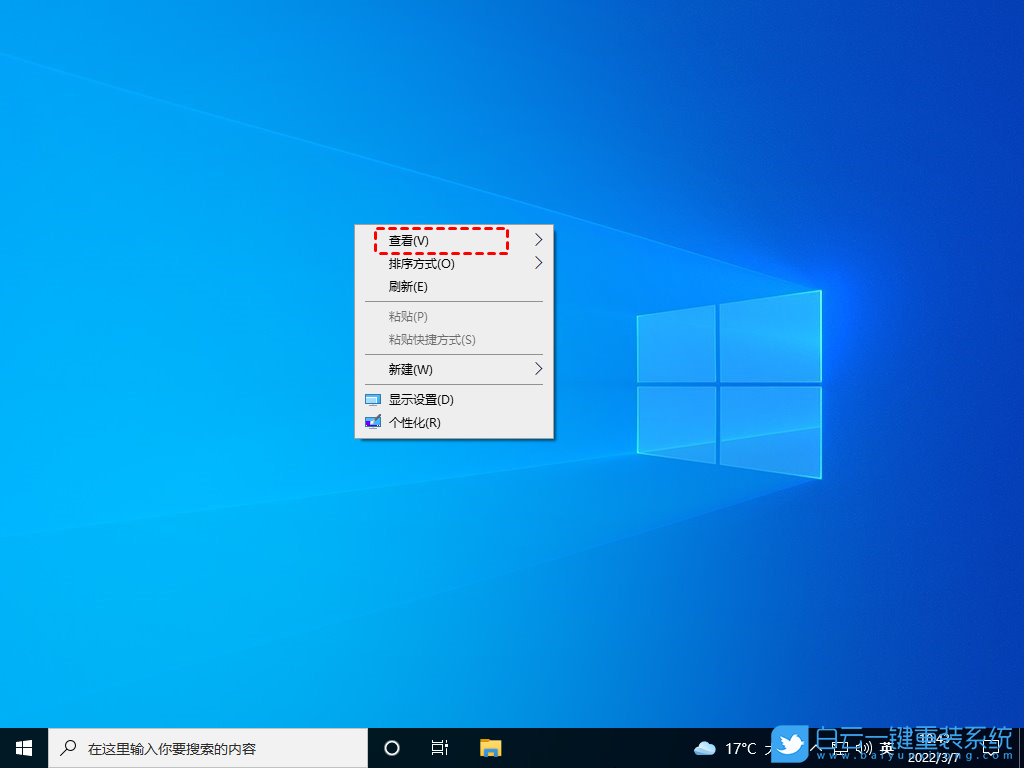
Task: Click the monitor icon beside 显示设置
Action: tap(372, 399)
